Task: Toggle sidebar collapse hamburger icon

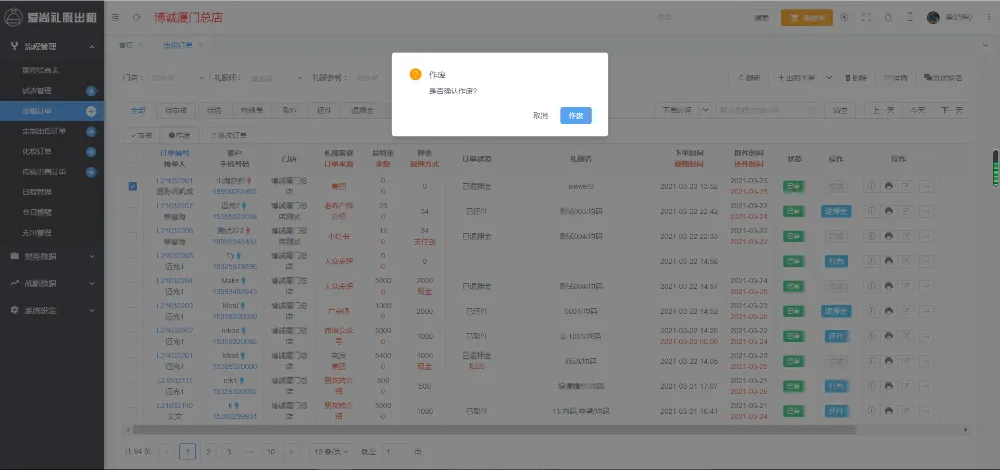Action: click(116, 17)
